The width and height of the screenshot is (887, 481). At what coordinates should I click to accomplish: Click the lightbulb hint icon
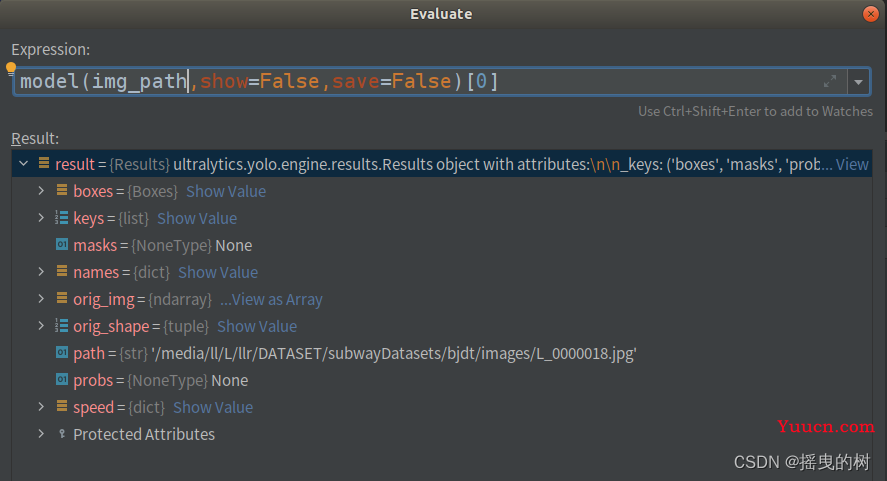click(x=11, y=68)
